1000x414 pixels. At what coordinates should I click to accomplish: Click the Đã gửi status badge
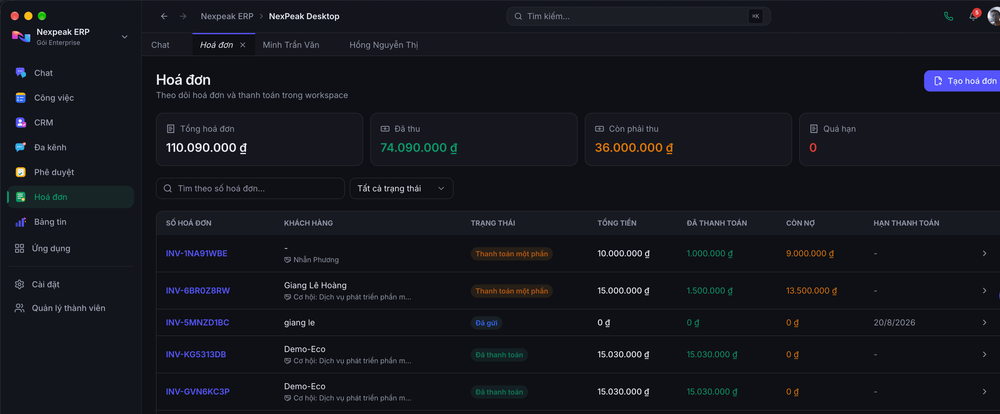pos(487,323)
